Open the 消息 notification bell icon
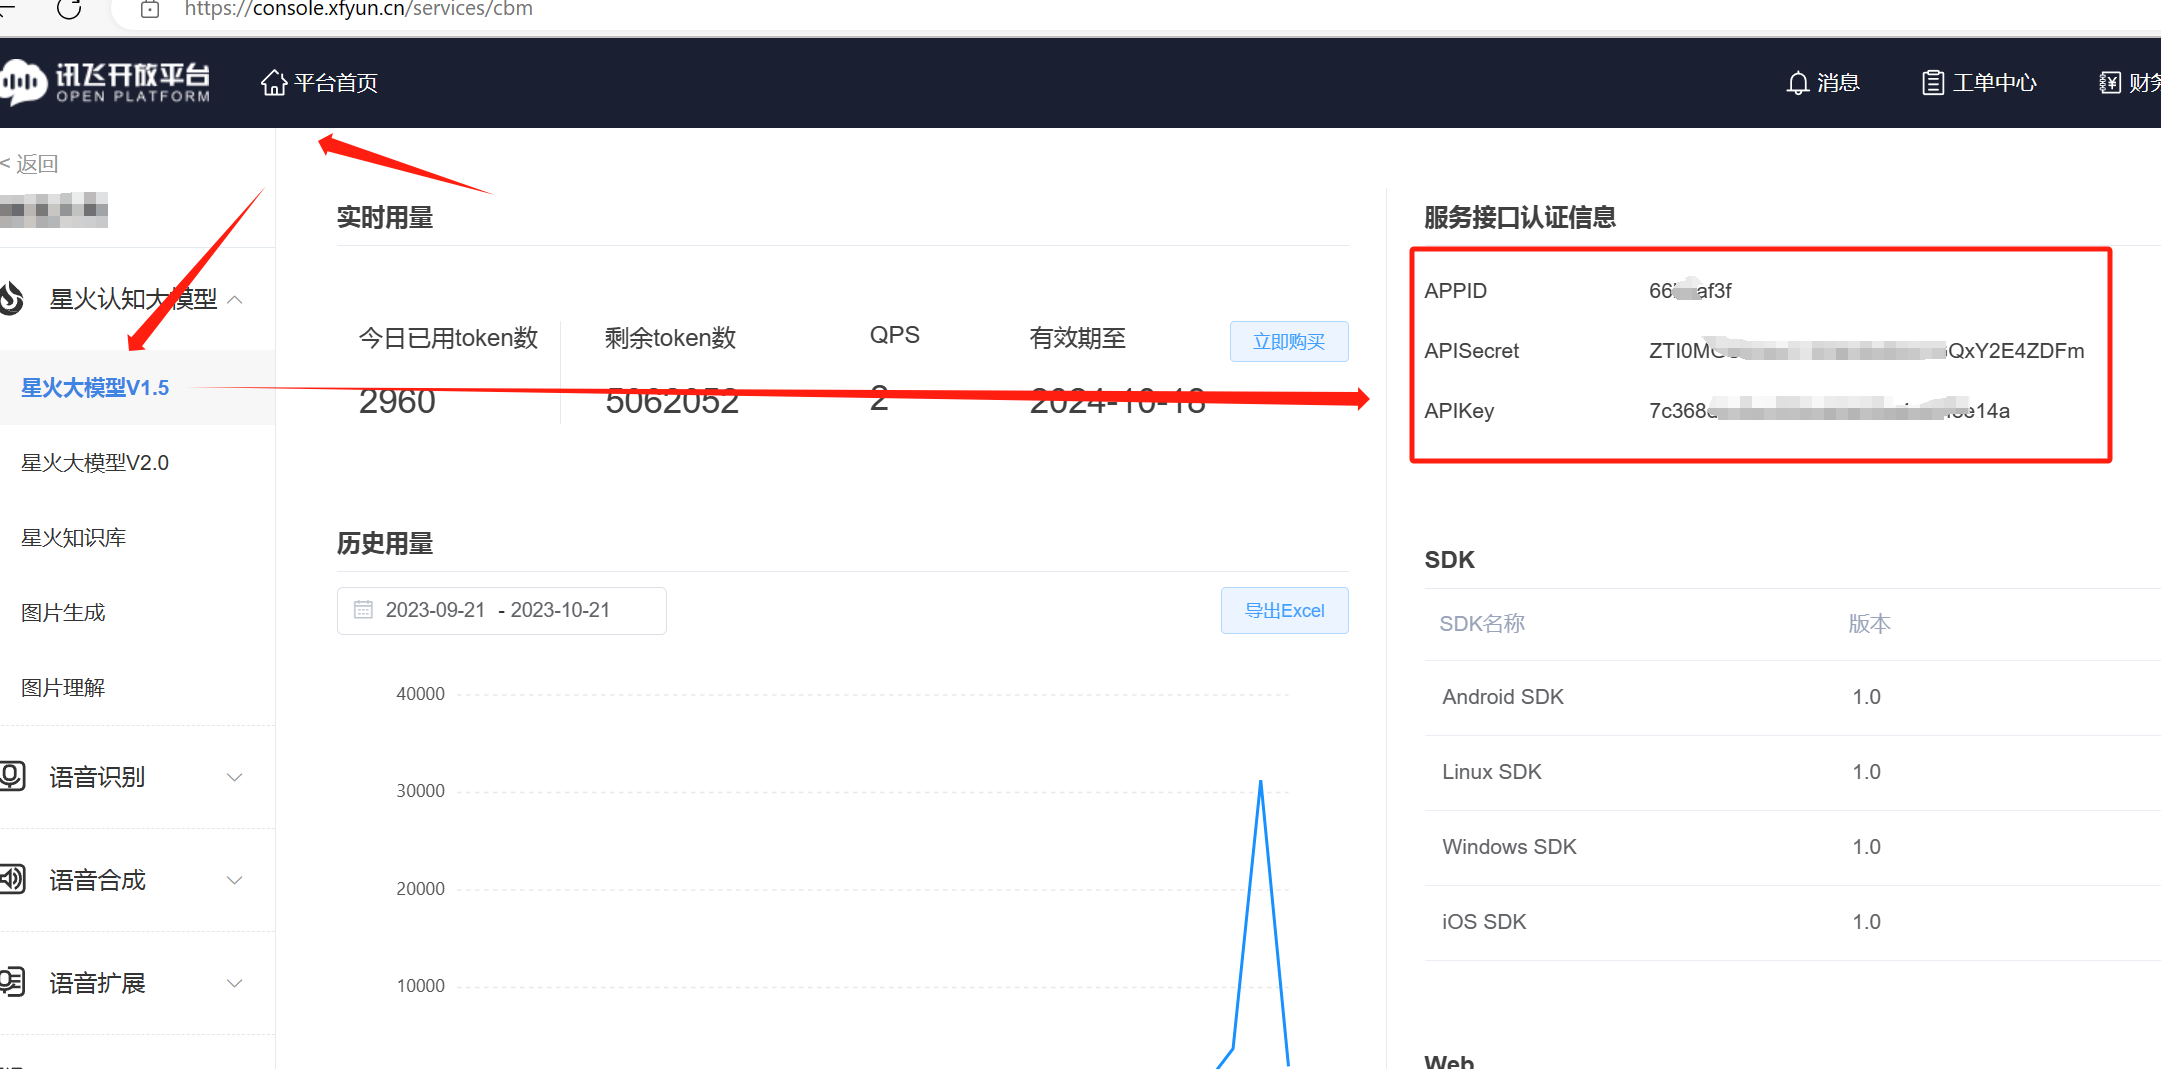The width and height of the screenshot is (2161, 1069). (x=1798, y=83)
